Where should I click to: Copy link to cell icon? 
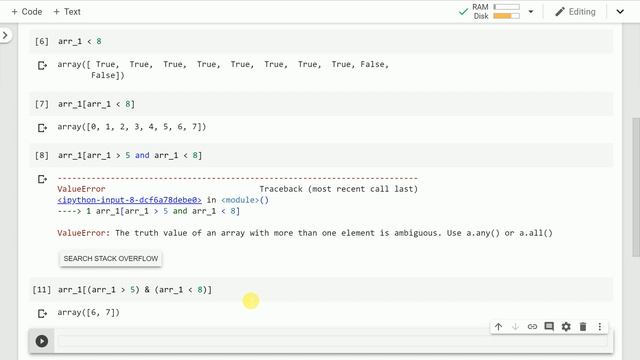click(532, 327)
